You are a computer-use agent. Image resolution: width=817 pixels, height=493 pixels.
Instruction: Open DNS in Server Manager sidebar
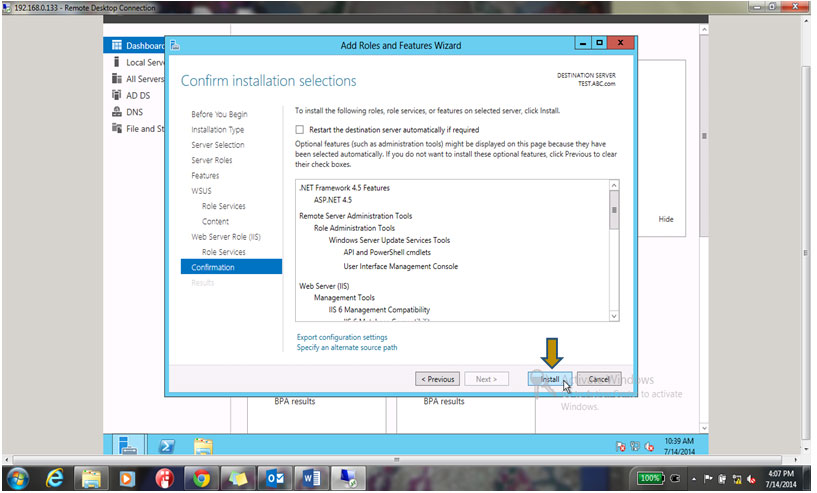128,112
